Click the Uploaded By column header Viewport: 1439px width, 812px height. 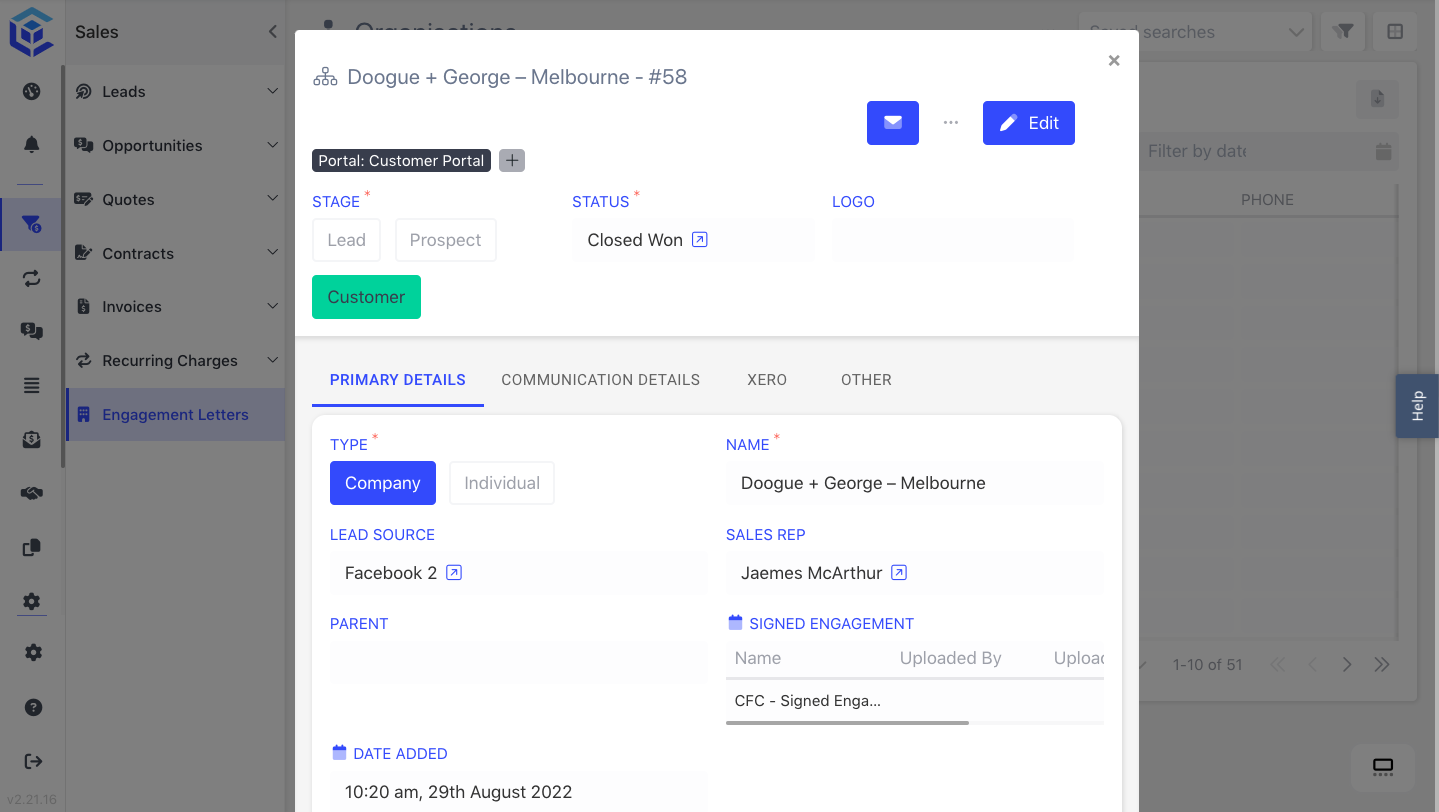click(951, 658)
